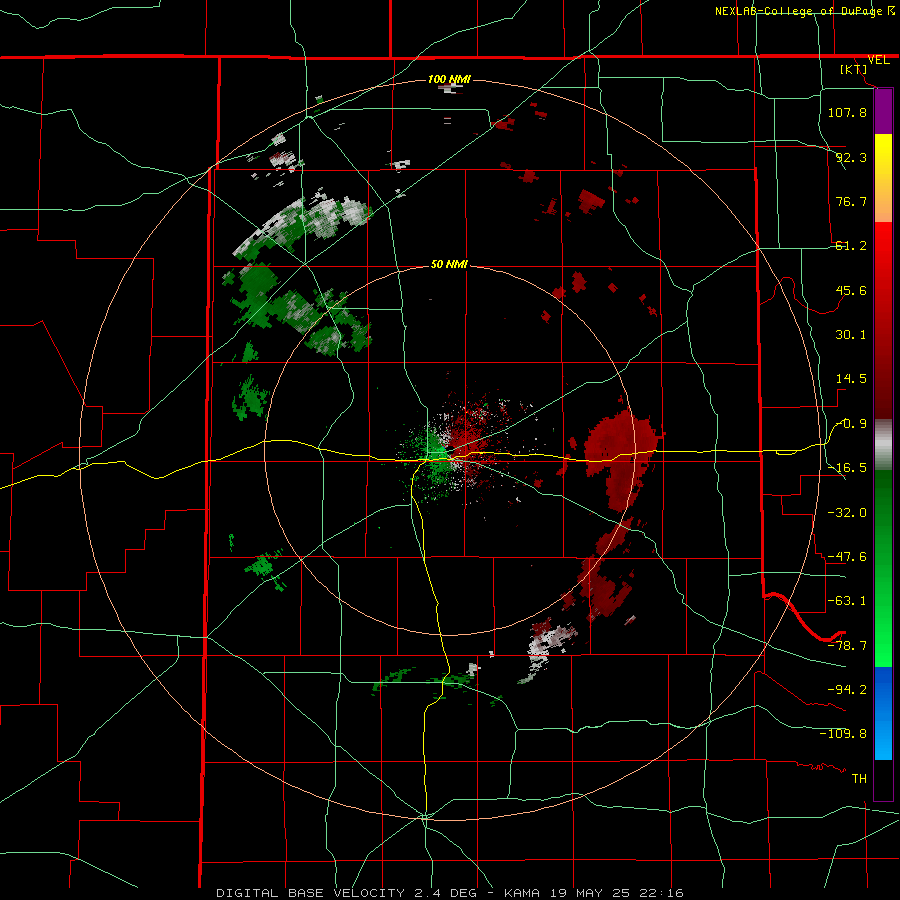Viewport: 900px width, 900px height.
Task: Click the [KT] units label
Action: (854, 69)
